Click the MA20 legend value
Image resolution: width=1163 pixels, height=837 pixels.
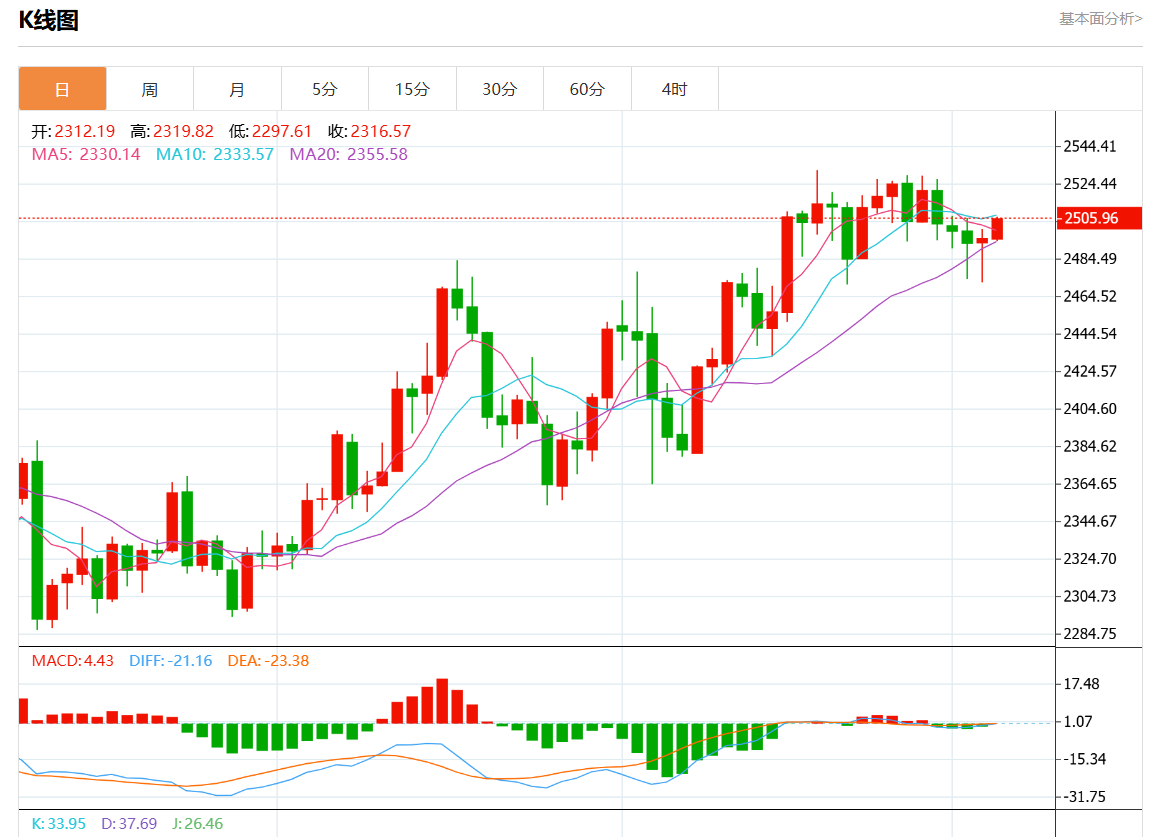(349, 154)
